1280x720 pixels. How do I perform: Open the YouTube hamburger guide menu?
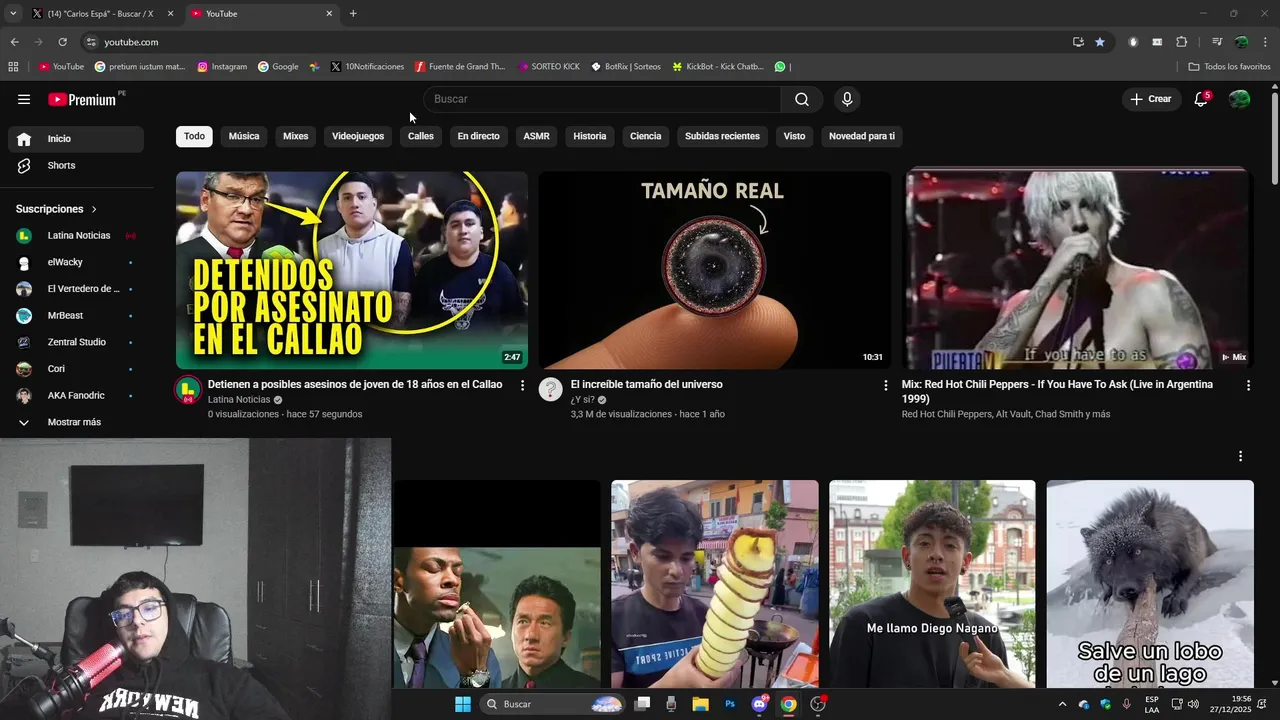(x=24, y=99)
